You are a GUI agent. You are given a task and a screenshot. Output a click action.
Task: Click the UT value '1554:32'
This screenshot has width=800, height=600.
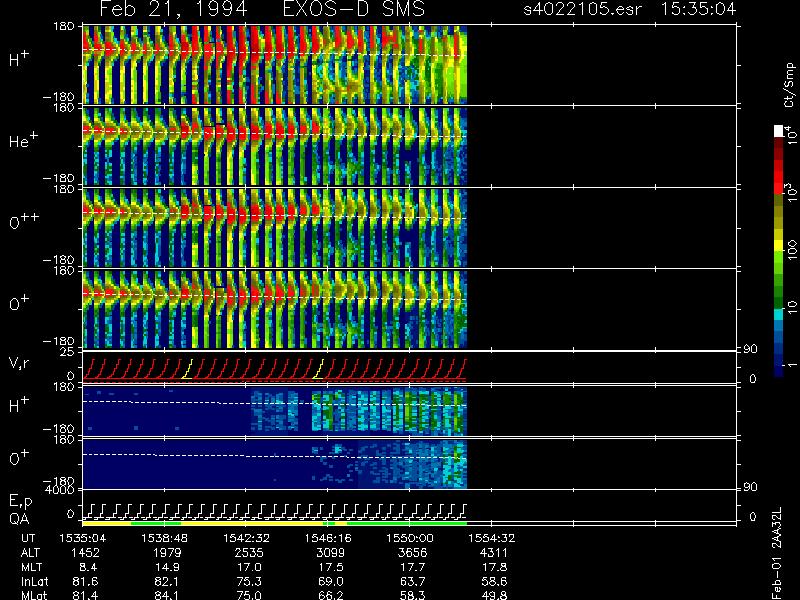tap(494, 538)
